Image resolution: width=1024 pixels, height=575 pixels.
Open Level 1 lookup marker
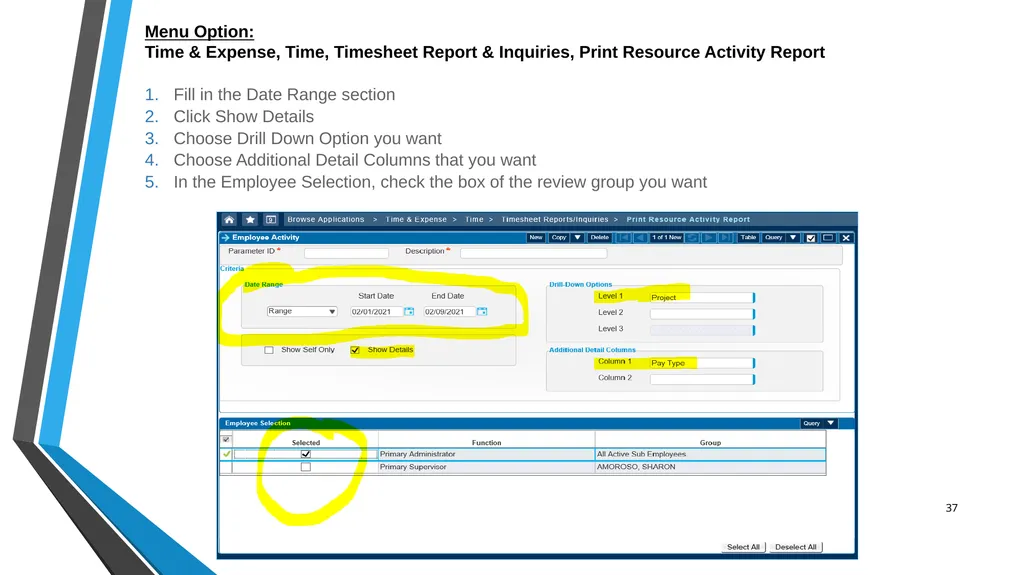pyautogui.click(x=754, y=297)
